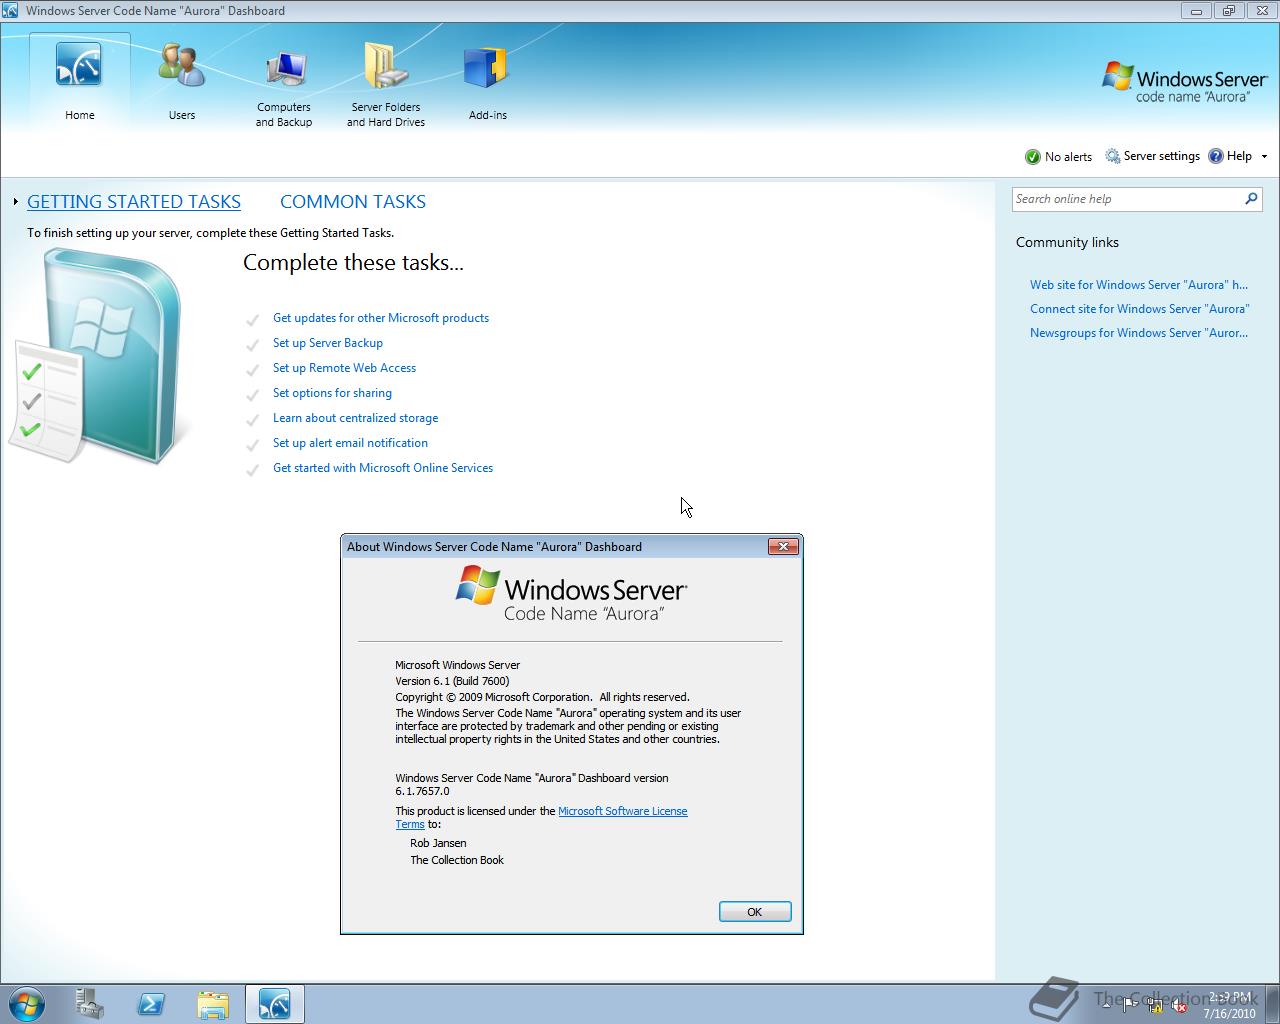
Task: Collapse the Getting Started Tasks arrow
Action: pyautogui.click(x=16, y=202)
